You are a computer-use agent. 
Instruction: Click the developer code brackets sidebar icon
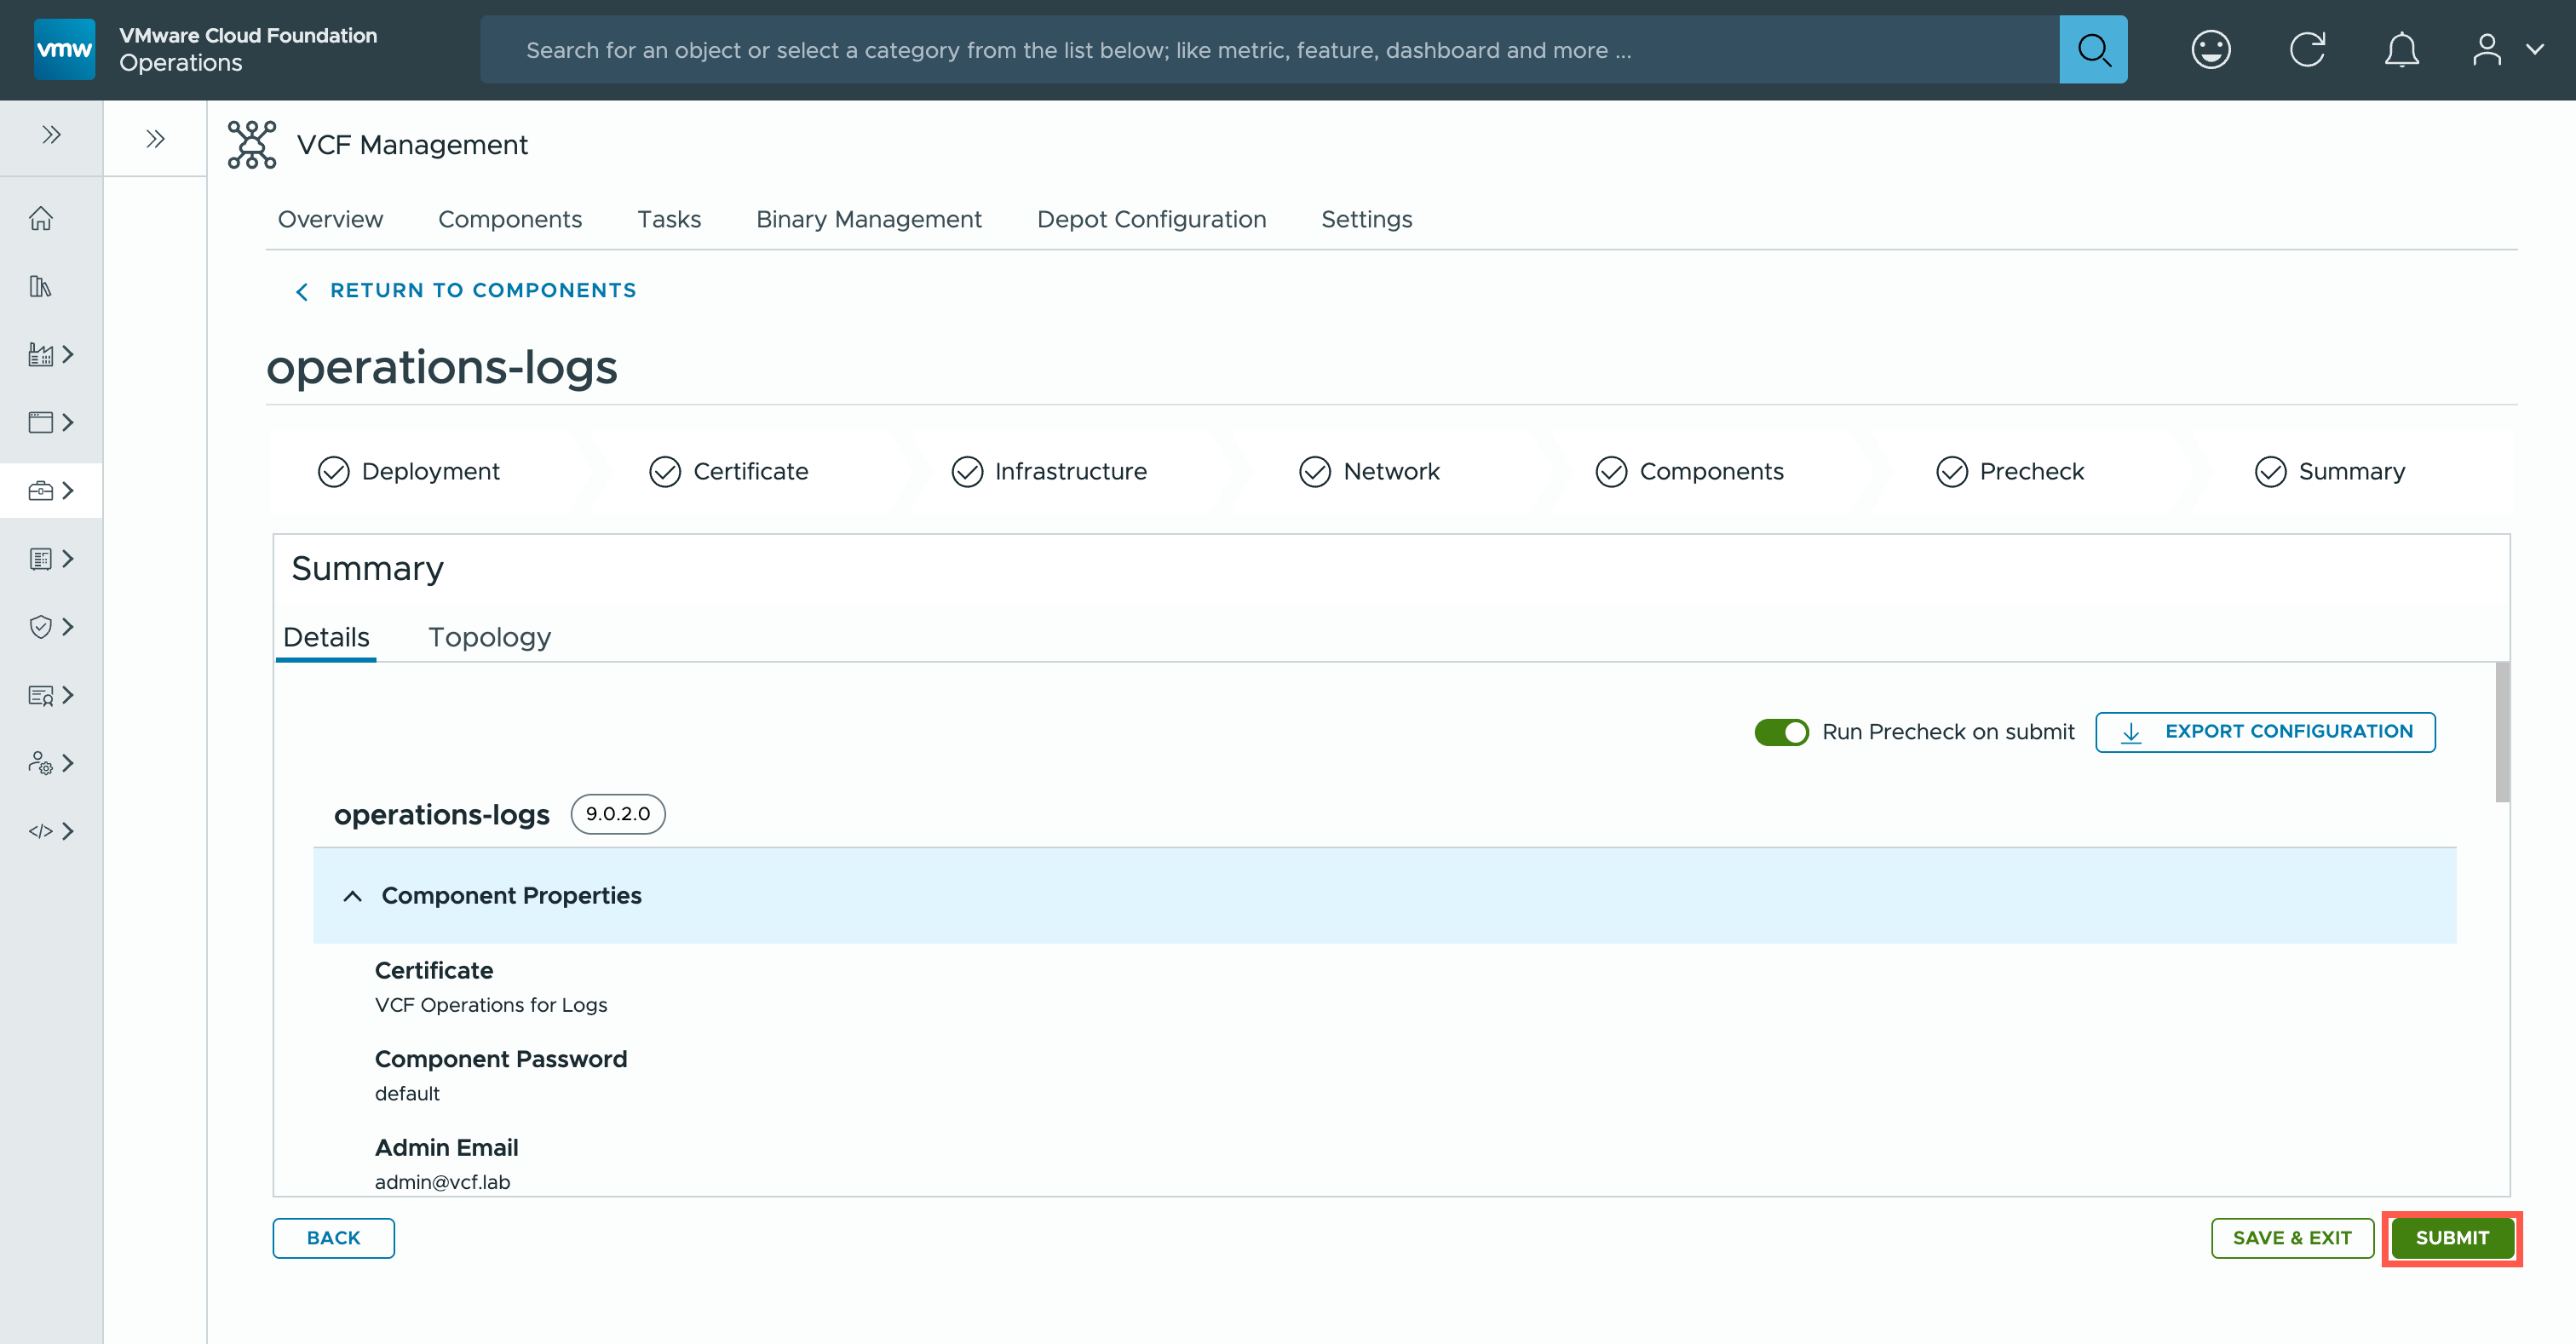(41, 831)
